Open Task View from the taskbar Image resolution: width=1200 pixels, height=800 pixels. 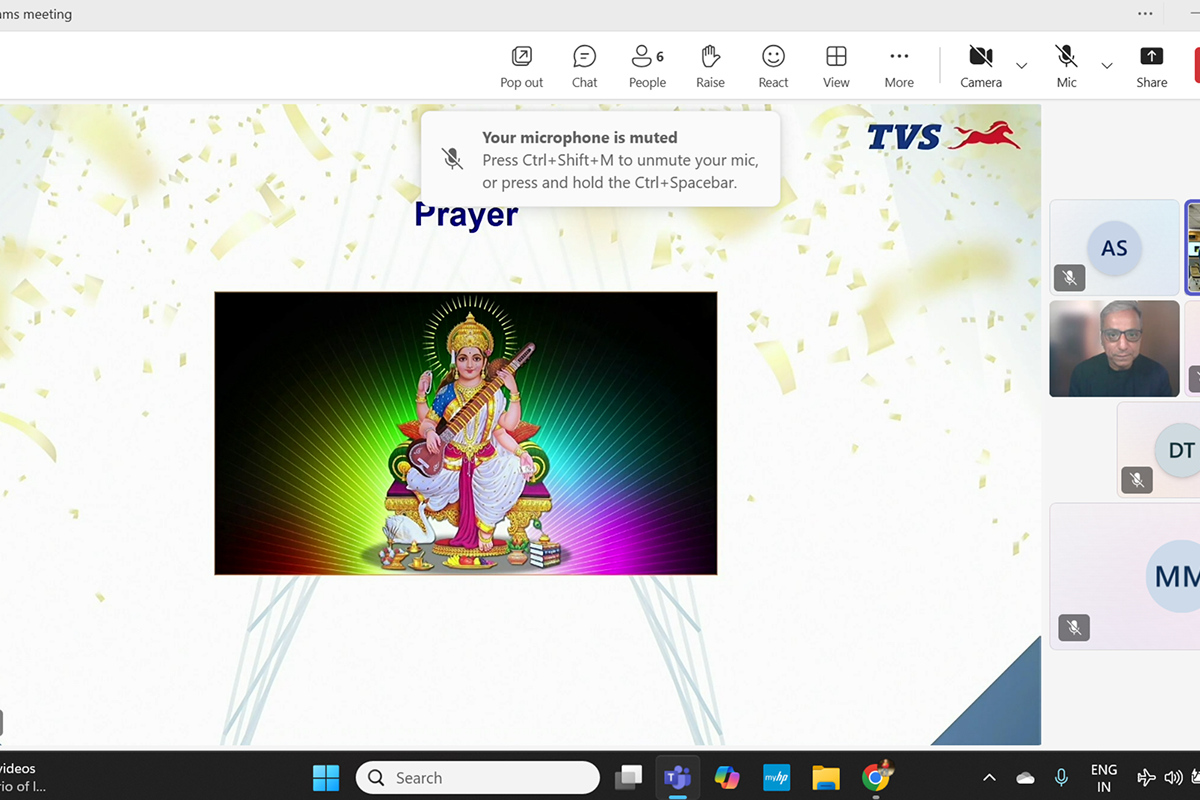628,778
